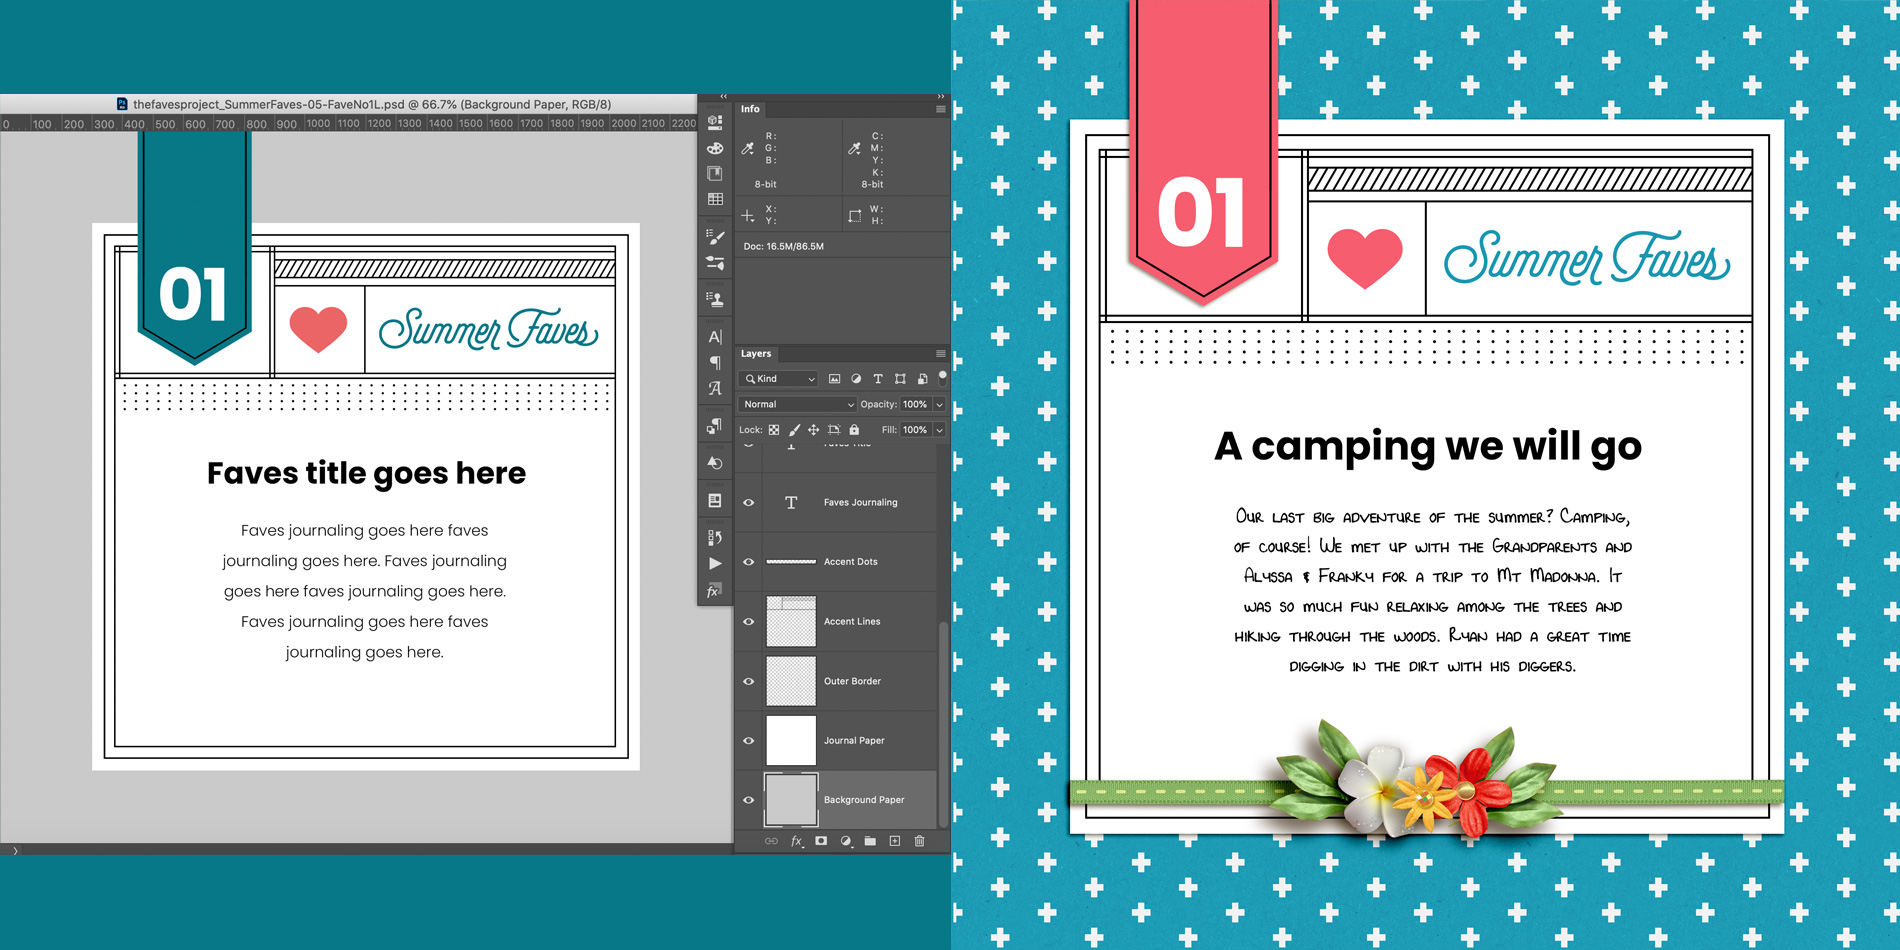Open the Paragraph panel icon
Screen dimensions: 1900x950
coord(715,363)
